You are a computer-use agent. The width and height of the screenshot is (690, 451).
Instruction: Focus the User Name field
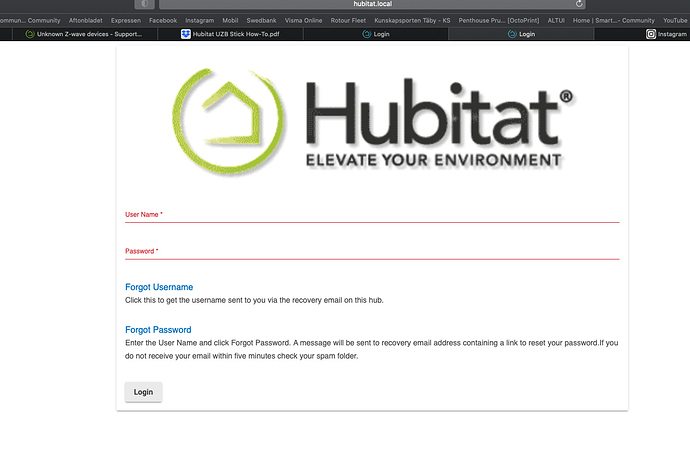372,215
